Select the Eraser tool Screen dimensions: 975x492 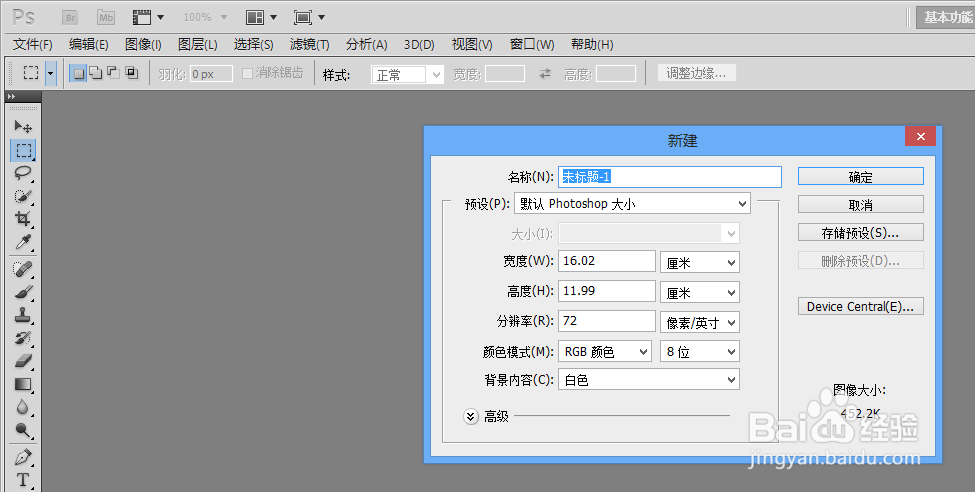coord(23,361)
